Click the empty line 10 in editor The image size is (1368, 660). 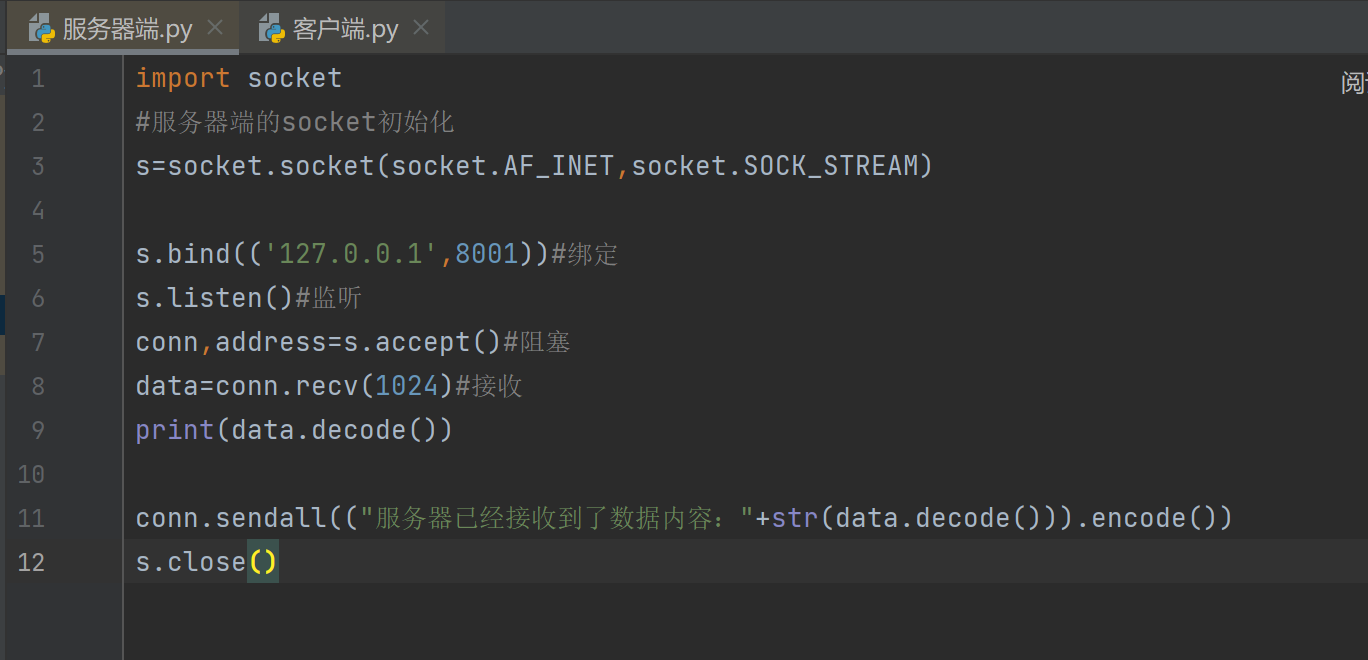click(400, 474)
